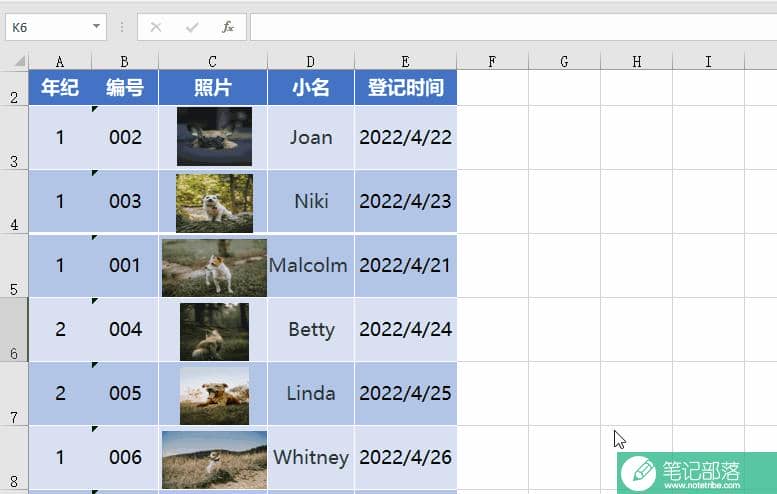This screenshot has width=777, height=494.
Task: Select Whitney's dog photo thumbnail
Action: (214, 460)
